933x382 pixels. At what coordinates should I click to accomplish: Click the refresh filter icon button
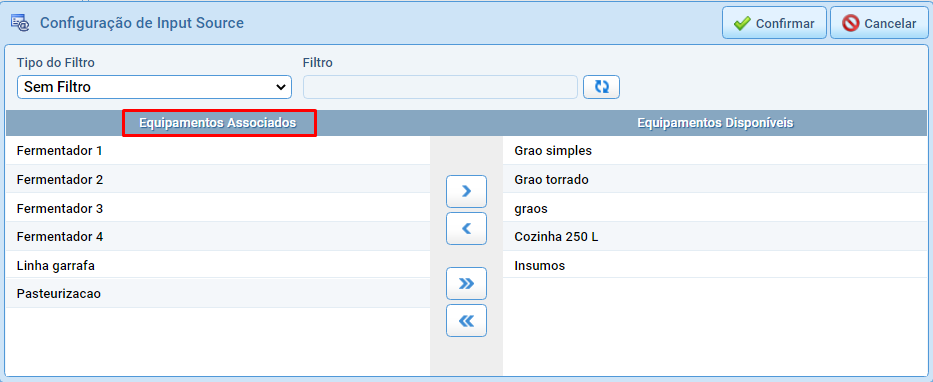tap(602, 87)
